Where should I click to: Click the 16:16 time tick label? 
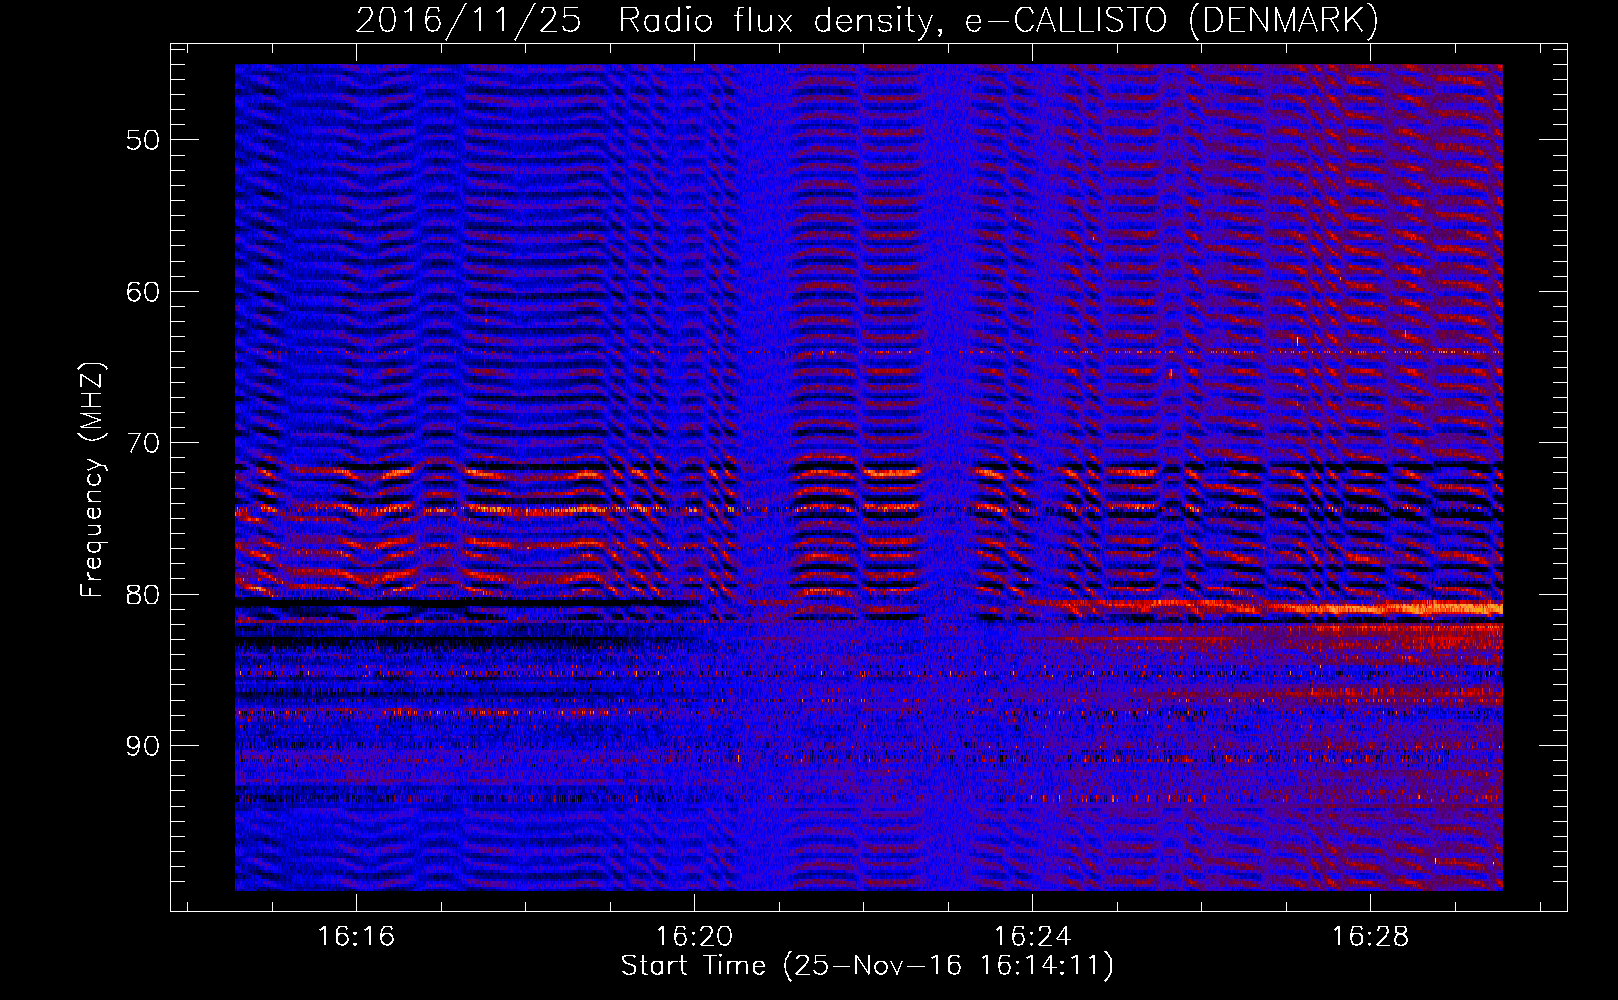[x=356, y=937]
